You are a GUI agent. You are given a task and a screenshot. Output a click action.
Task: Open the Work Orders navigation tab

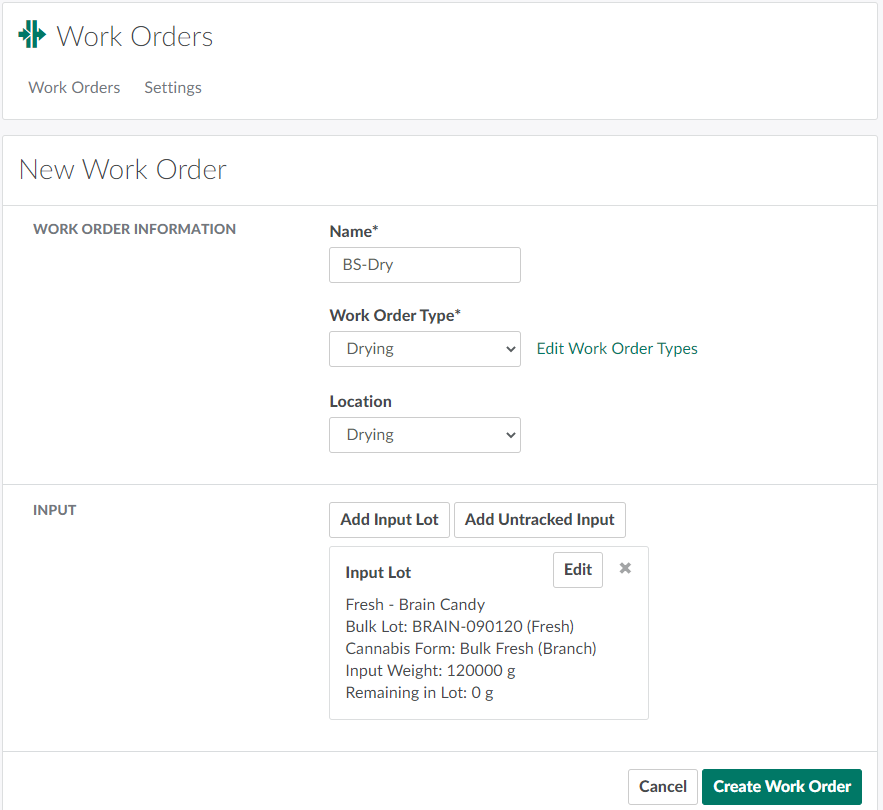pyautogui.click(x=74, y=87)
